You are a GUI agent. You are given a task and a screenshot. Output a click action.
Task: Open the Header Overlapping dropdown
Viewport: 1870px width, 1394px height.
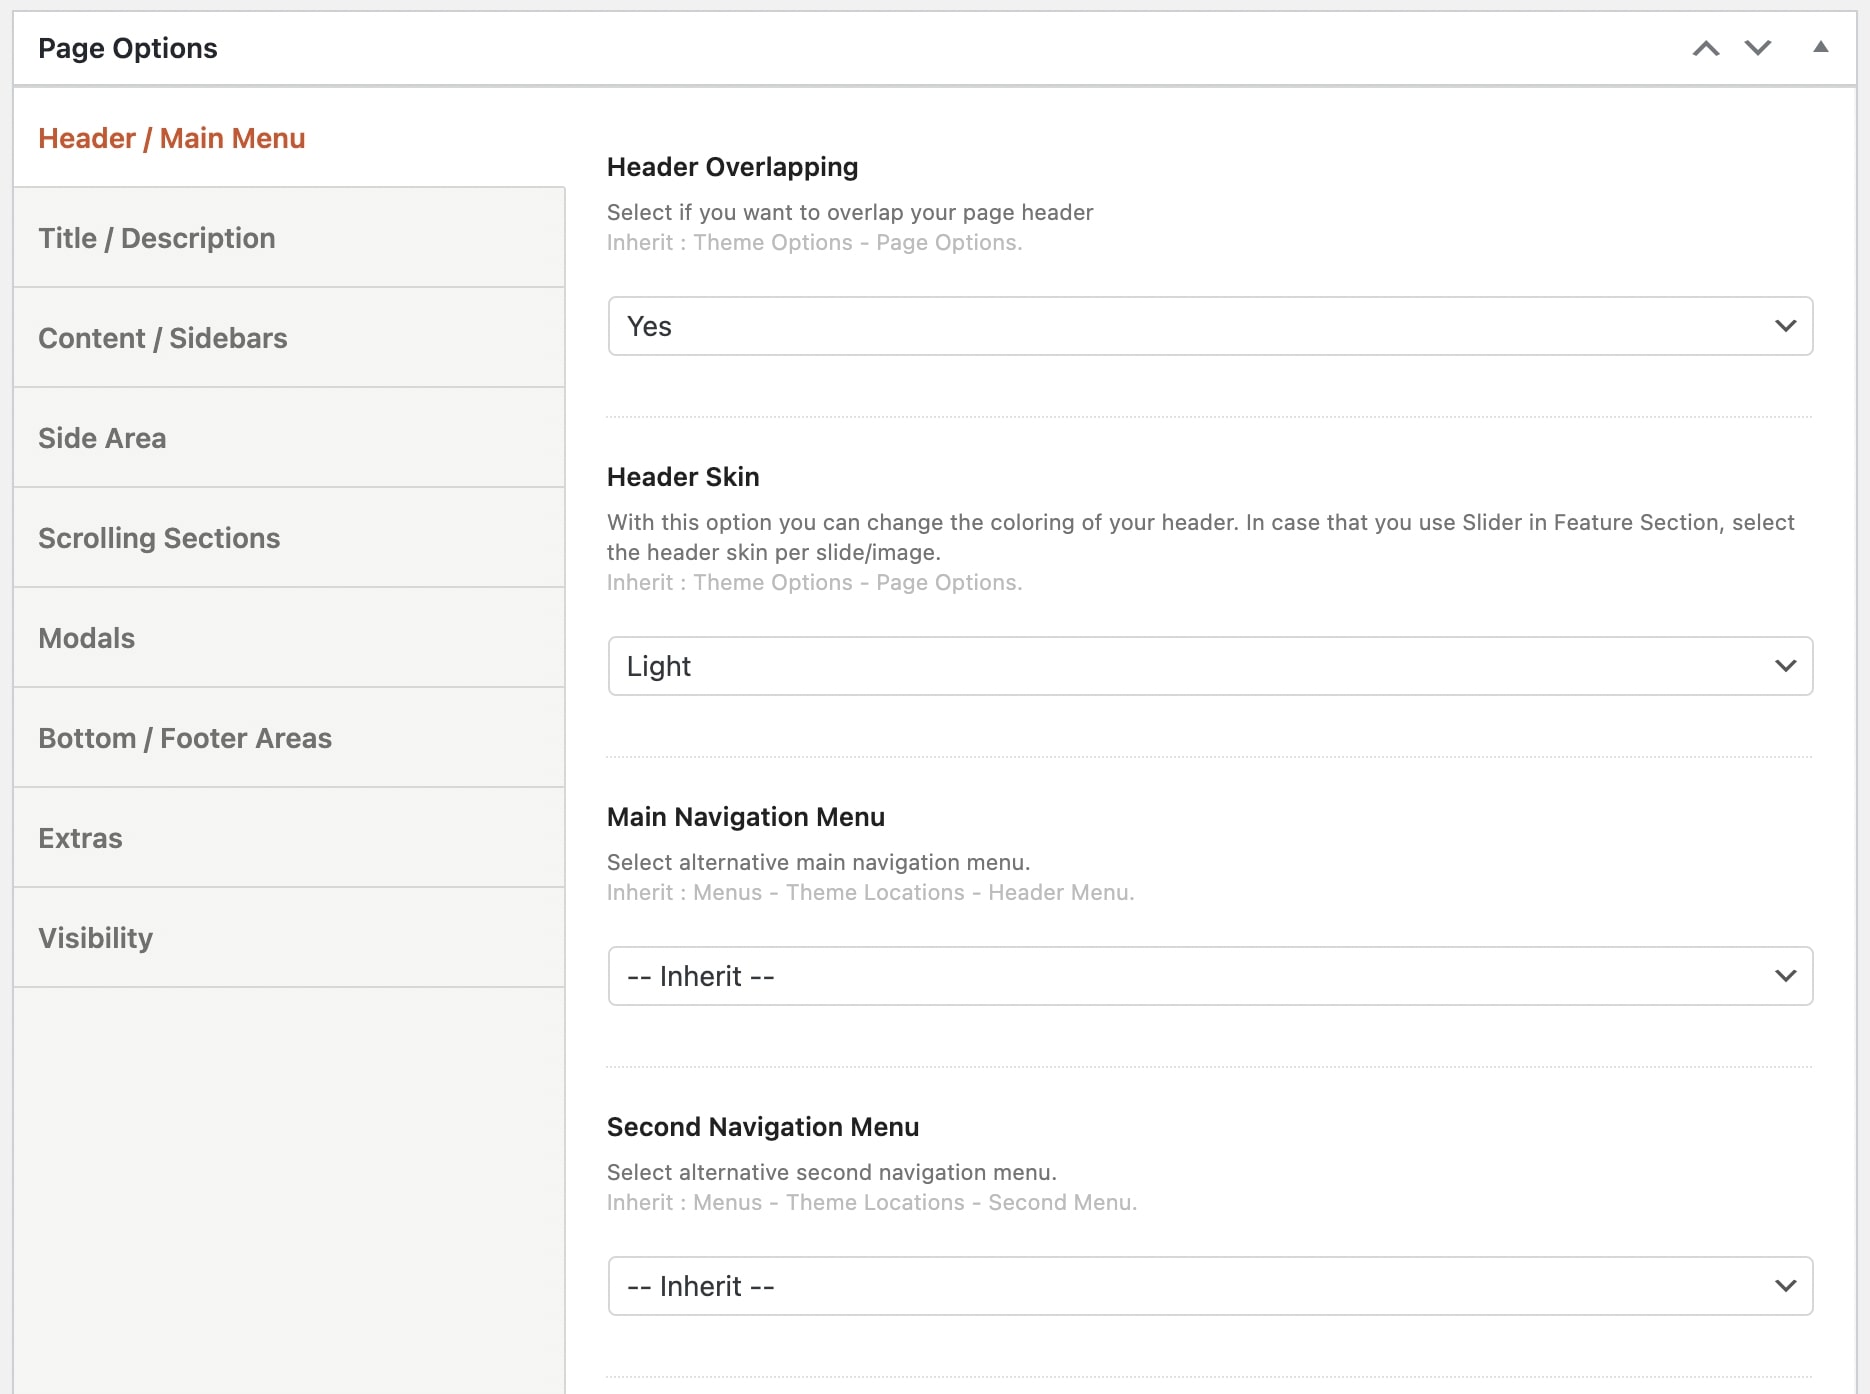click(1210, 326)
